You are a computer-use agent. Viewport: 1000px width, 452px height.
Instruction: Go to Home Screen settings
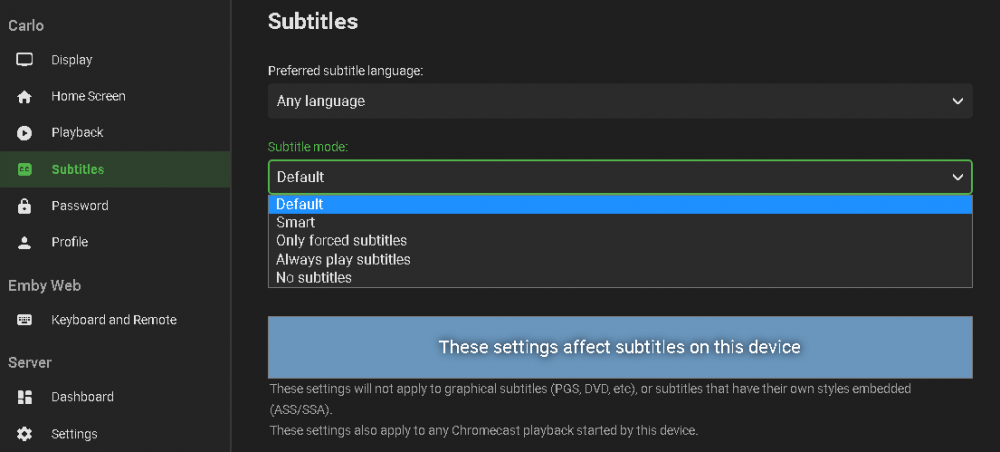tap(88, 97)
